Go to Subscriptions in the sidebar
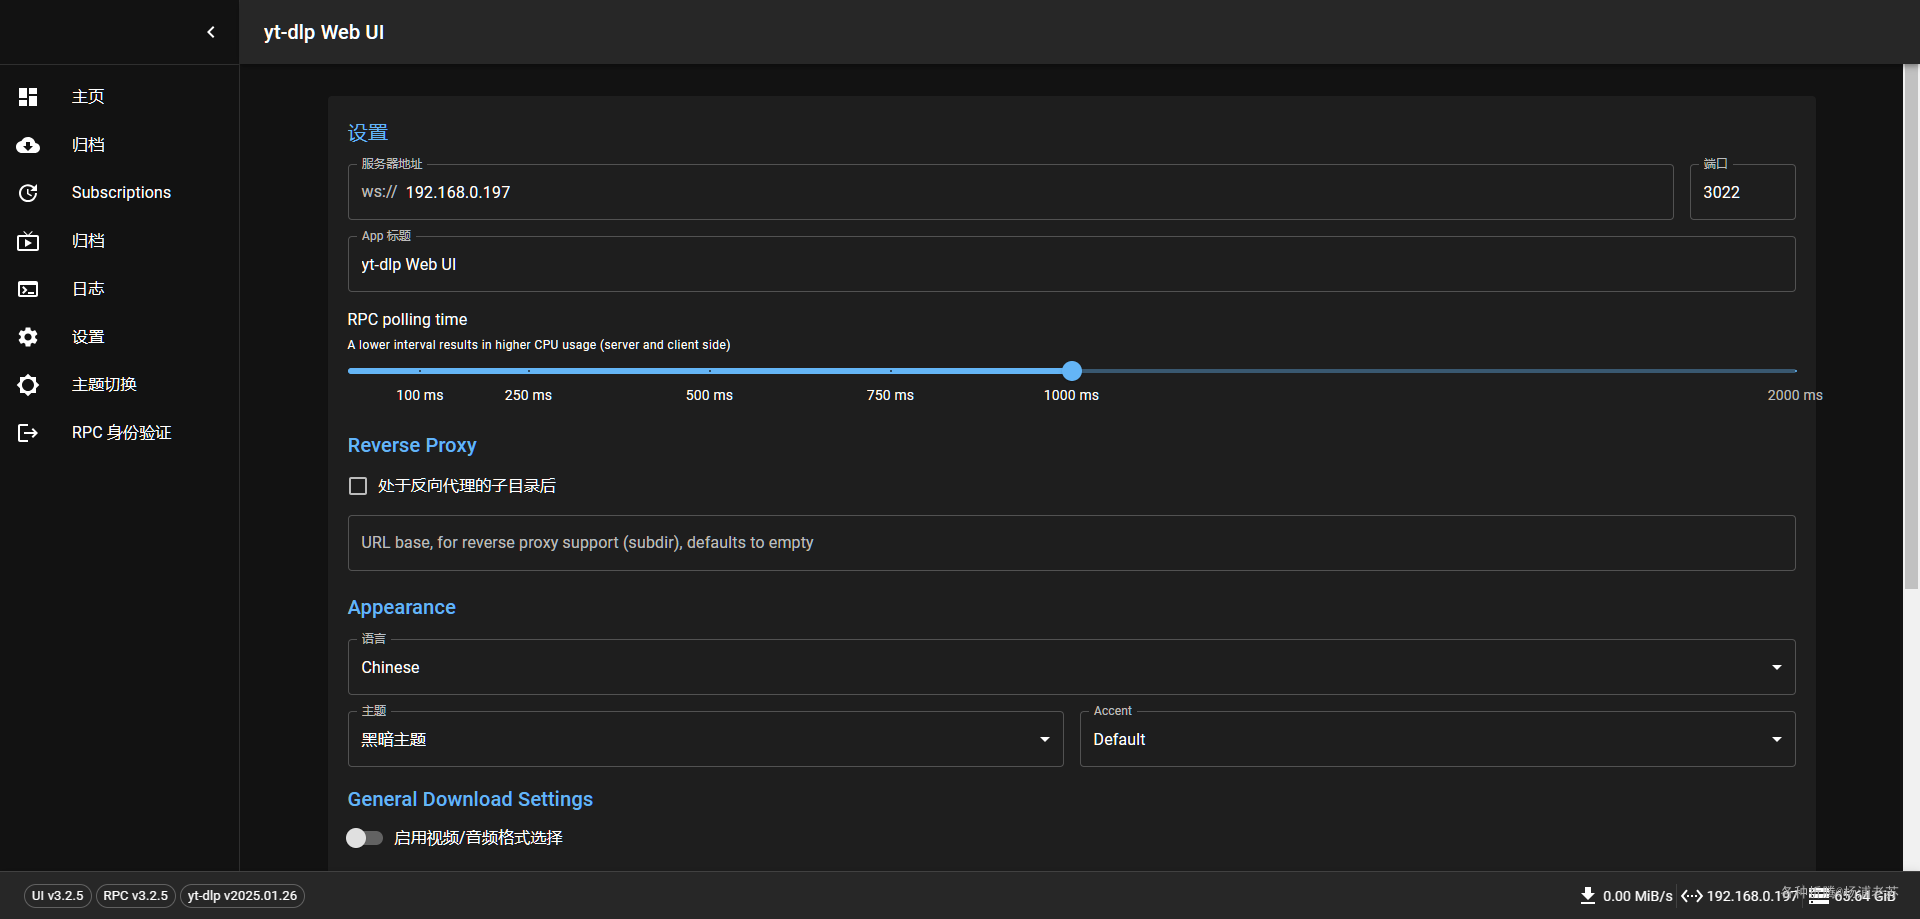 coord(120,193)
